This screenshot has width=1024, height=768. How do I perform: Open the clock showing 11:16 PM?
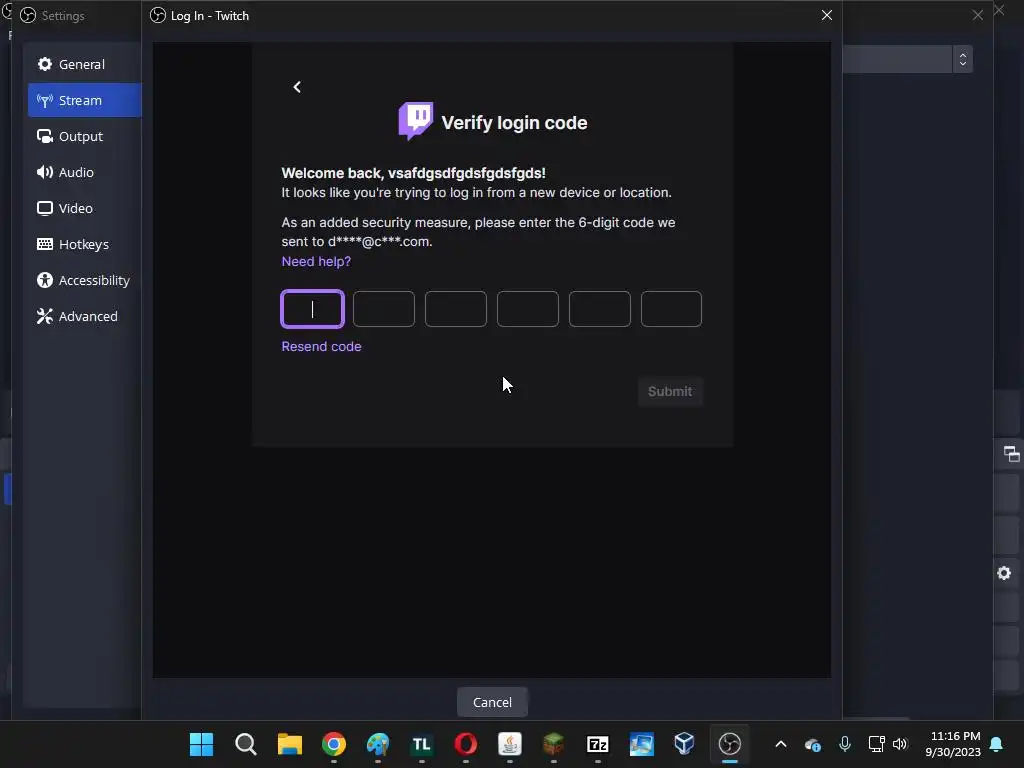click(x=953, y=744)
